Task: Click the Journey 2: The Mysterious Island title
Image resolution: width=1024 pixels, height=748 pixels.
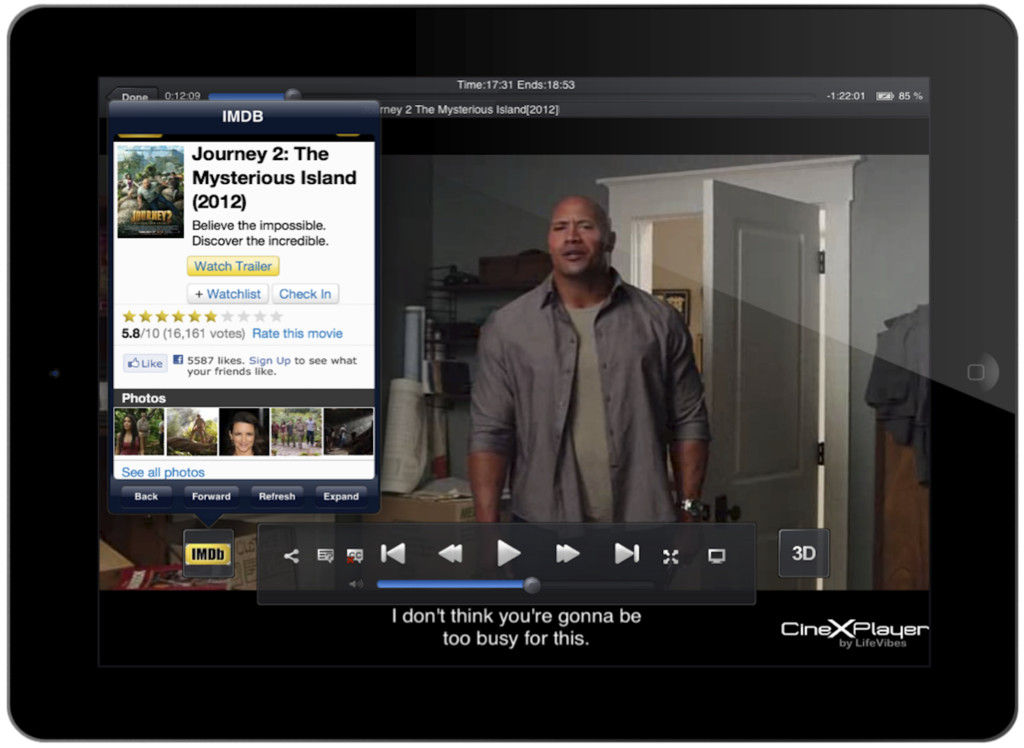Action: click(x=274, y=178)
